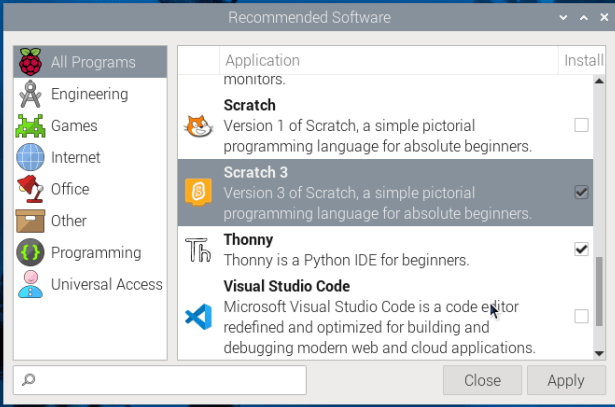Open the Games category
Screen dimensions: 615x407
[x=90, y=126]
